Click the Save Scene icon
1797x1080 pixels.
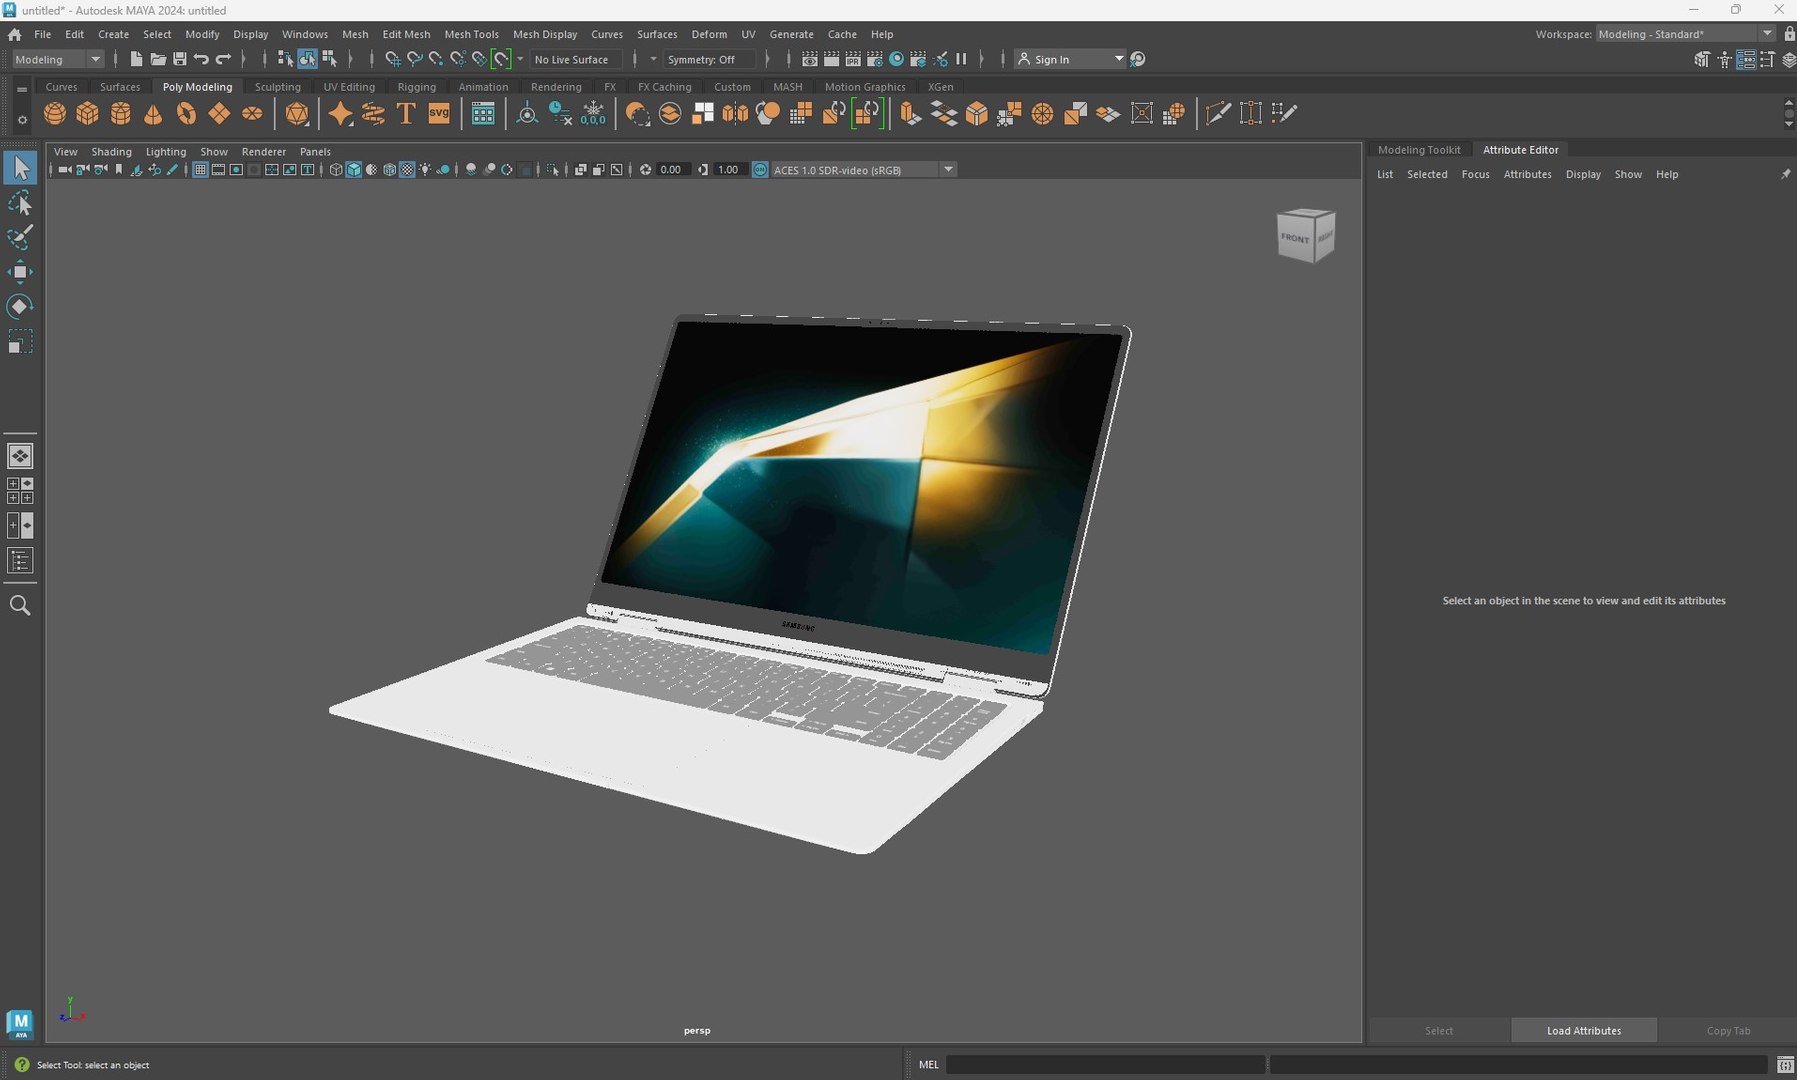180,59
